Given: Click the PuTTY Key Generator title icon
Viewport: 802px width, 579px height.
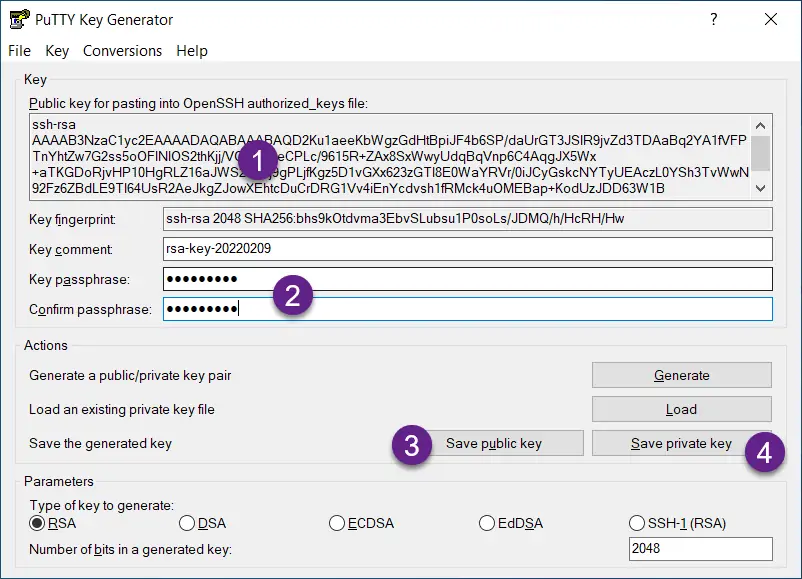Looking at the screenshot, I should [x=18, y=19].
